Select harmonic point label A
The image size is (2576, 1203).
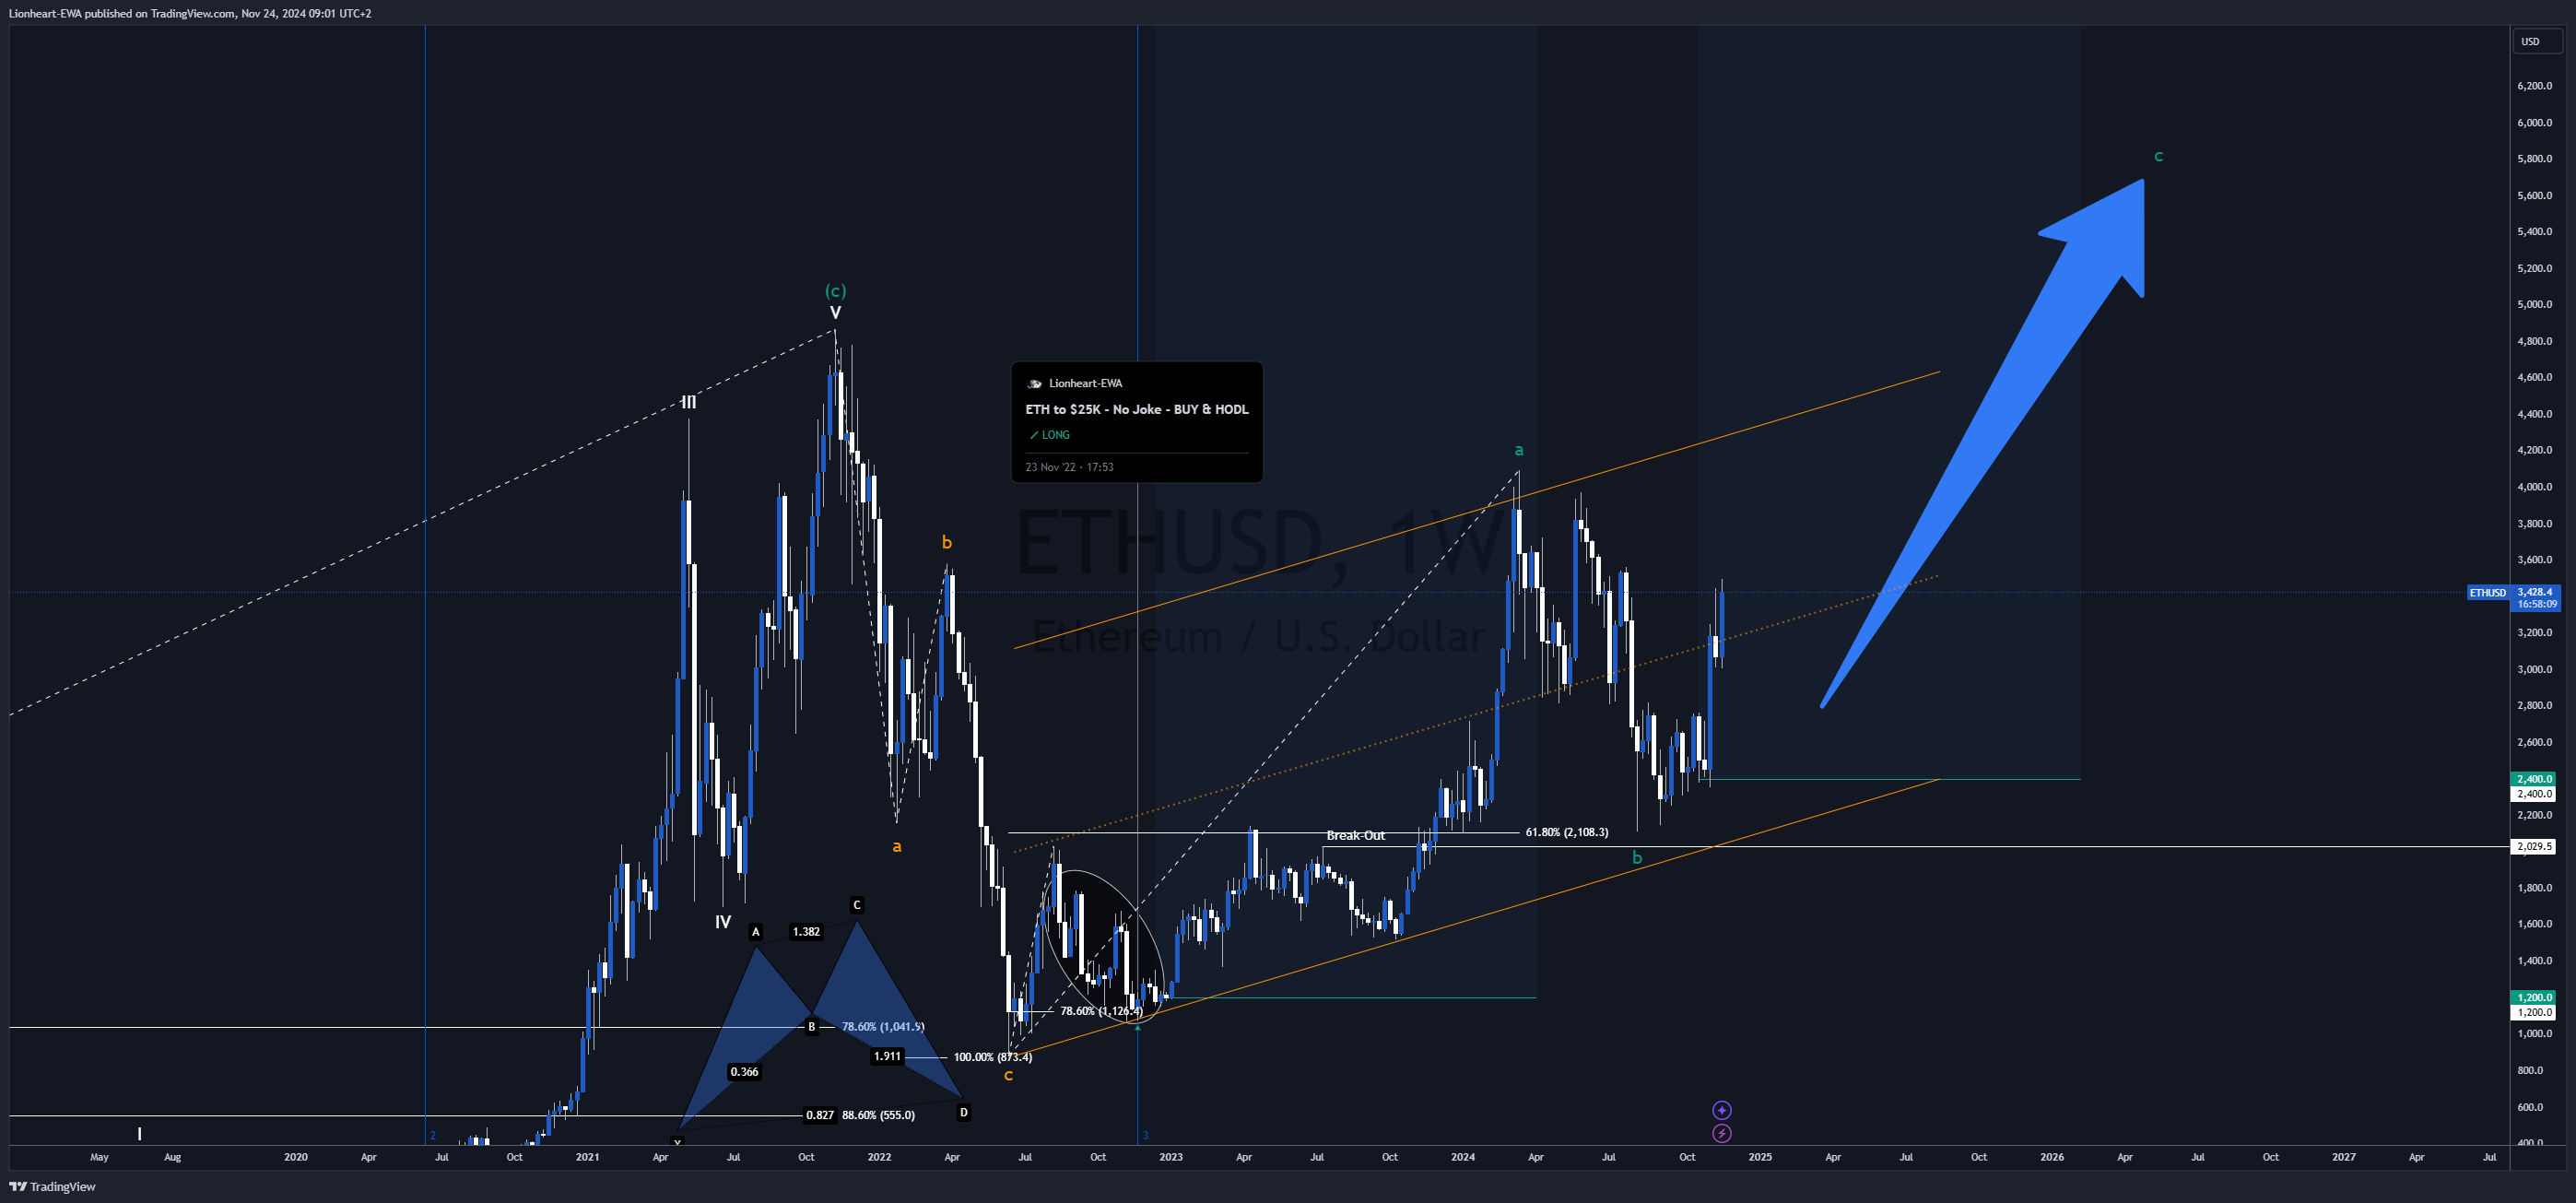pyautogui.click(x=756, y=932)
